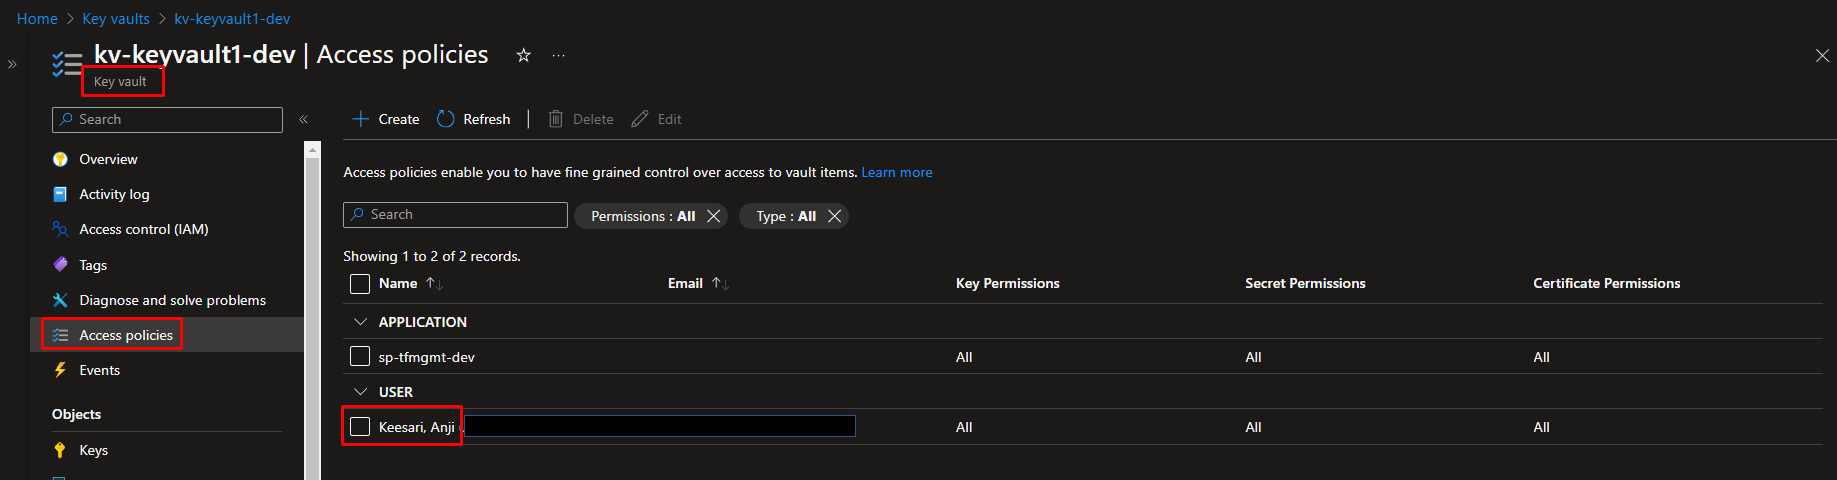
Task: Navigate to Key vaults breadcrumb
Action: click(x=116, y=19)
